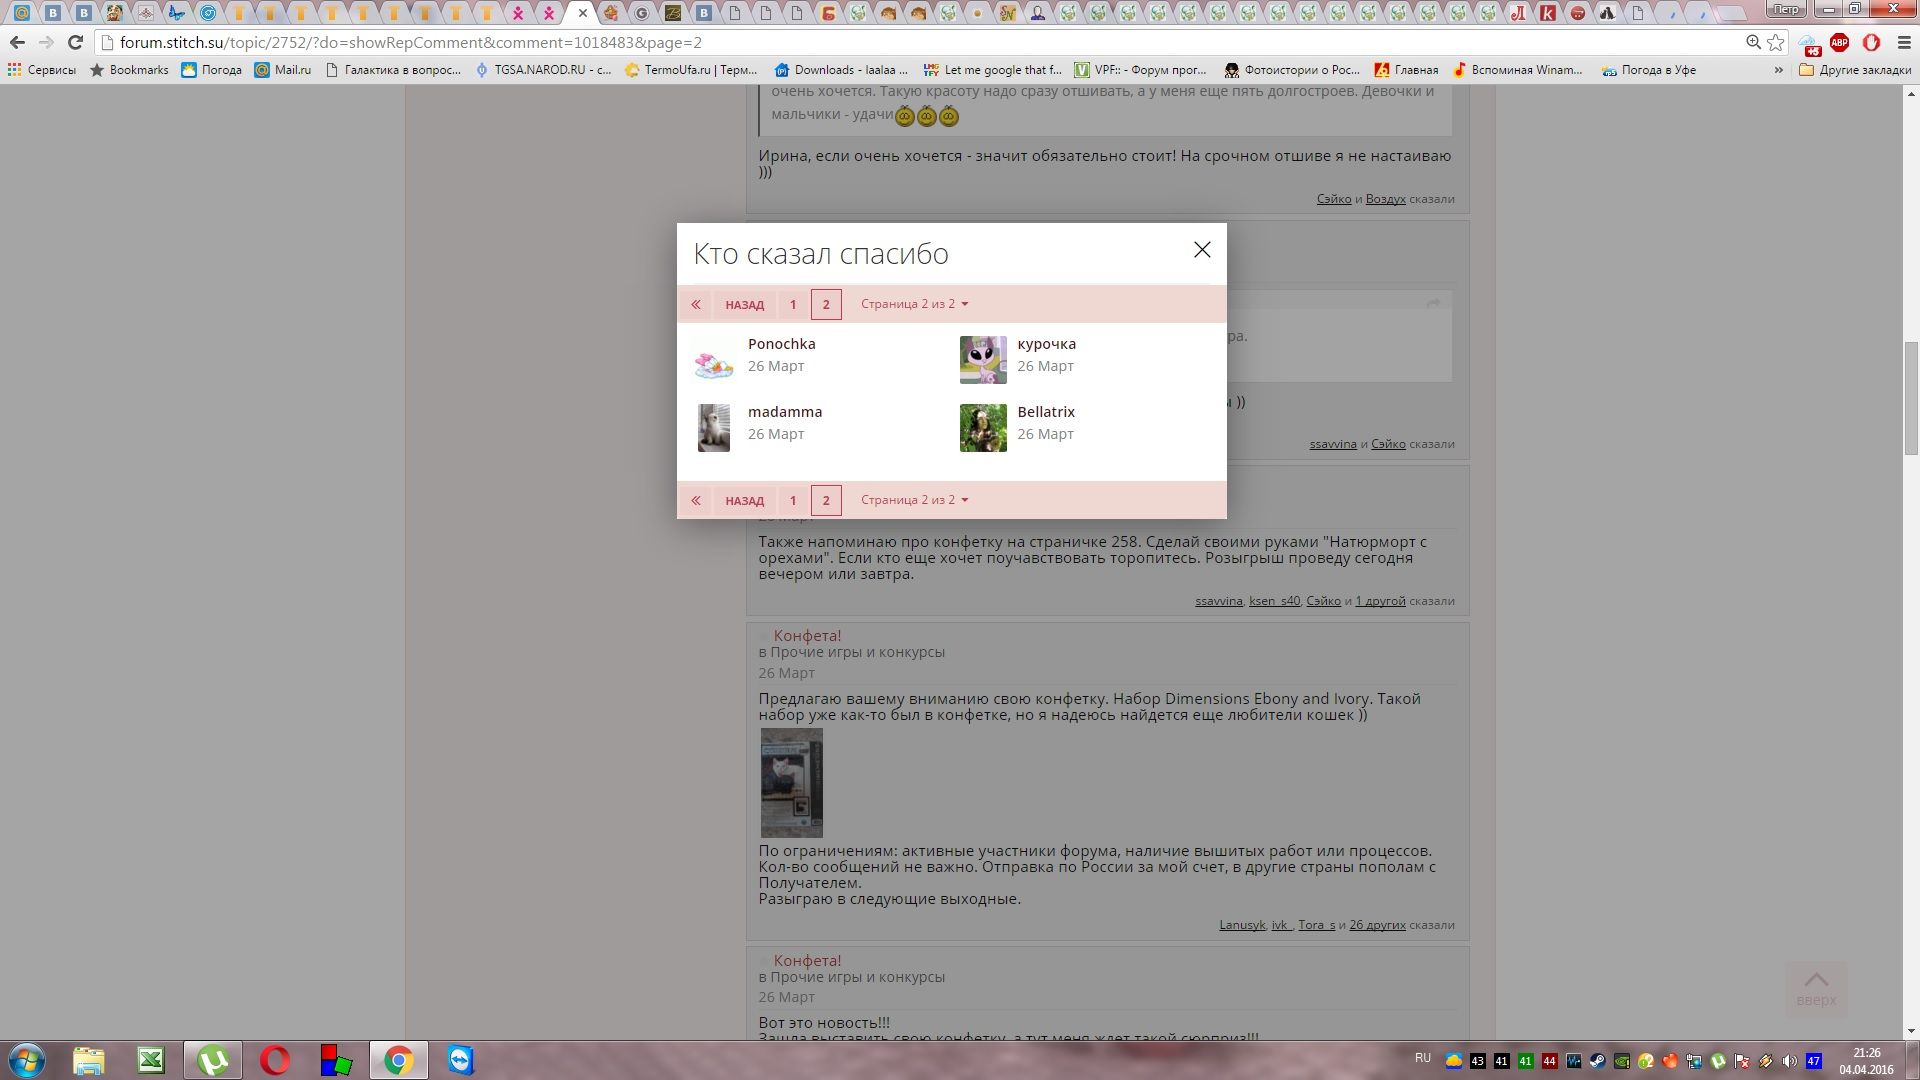Click the Adblock Plus extension icon
1920x1080 pixels.
click(1839, 43)
